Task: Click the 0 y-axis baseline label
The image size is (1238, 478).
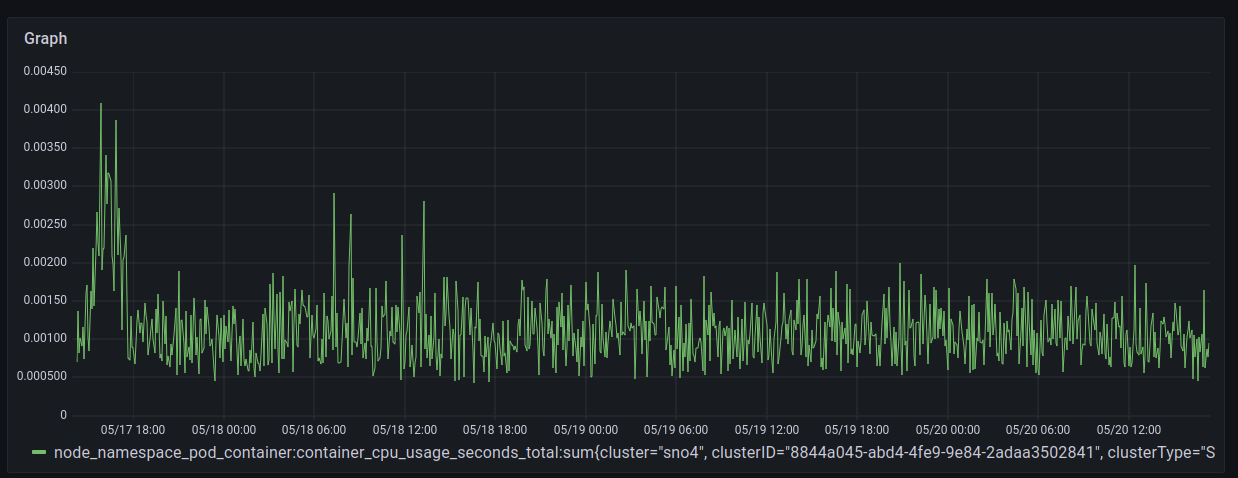Action: [x=64, y=415]
